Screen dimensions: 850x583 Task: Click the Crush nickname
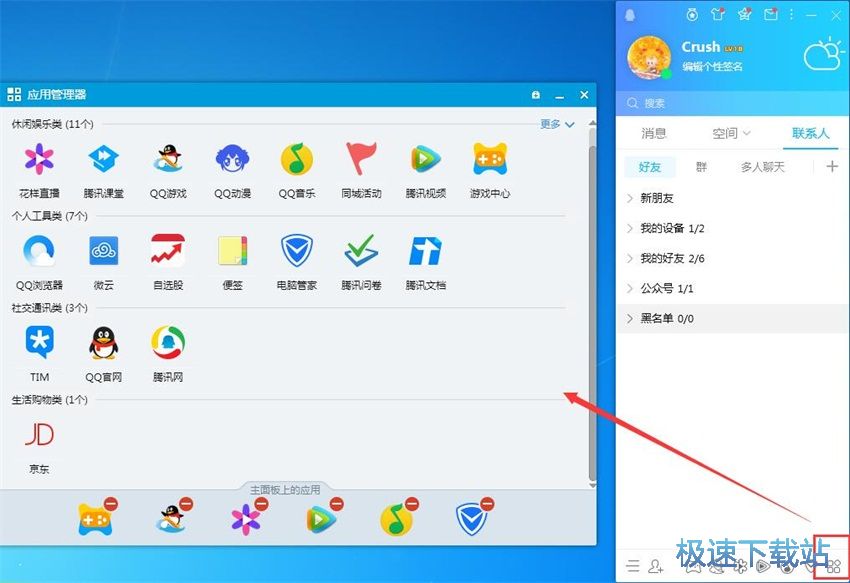pyautogui.click(x=701, y=47)
